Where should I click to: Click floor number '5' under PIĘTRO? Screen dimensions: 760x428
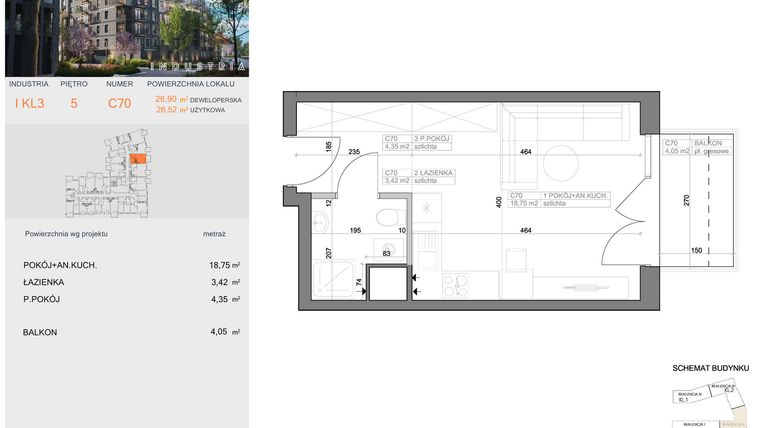click(74, 103)
